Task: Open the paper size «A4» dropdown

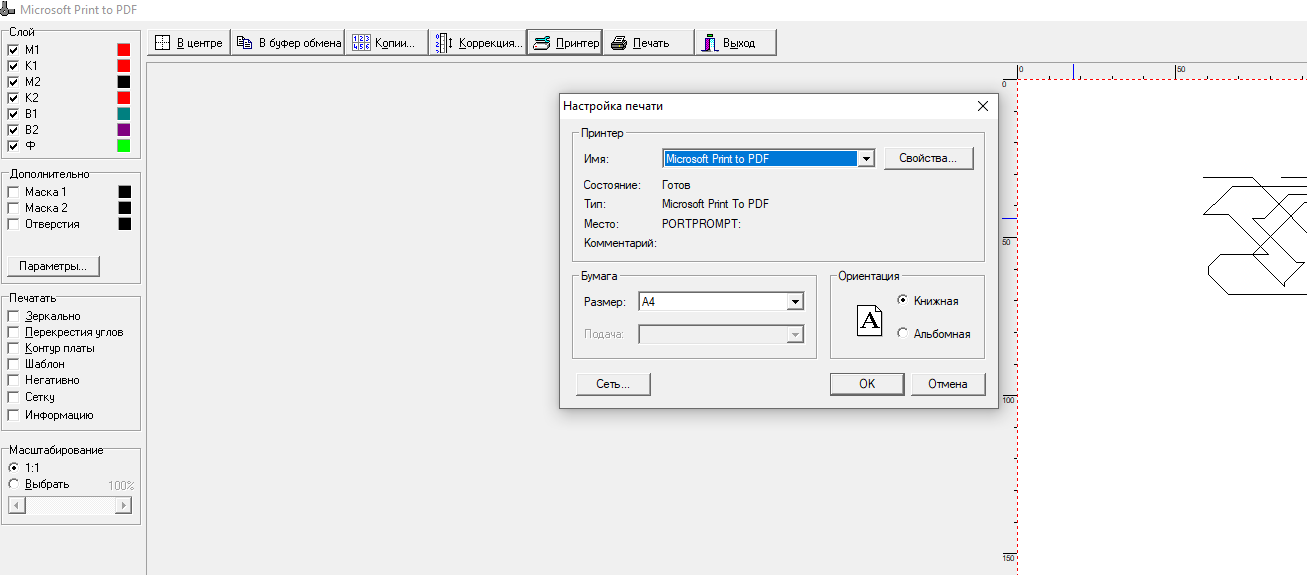Action: pyautogui.click(x=795, y=302)
